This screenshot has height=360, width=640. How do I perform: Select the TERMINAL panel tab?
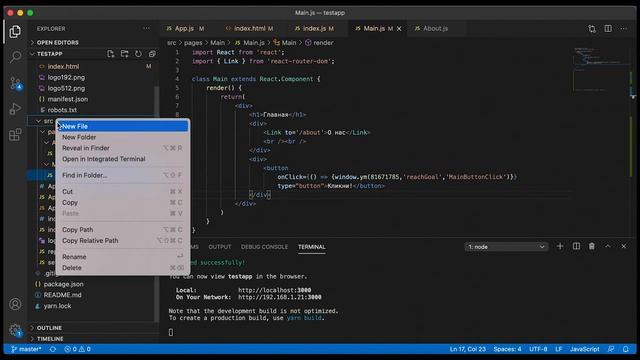point(311,247)
